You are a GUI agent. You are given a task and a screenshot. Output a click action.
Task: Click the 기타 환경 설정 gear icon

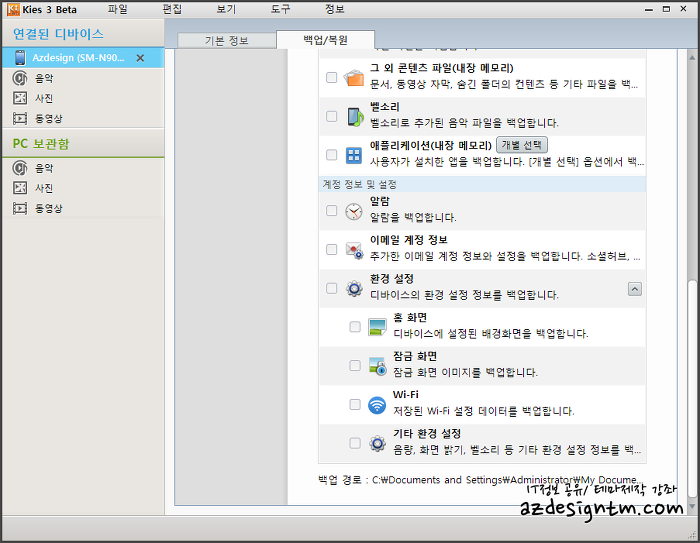378,443
